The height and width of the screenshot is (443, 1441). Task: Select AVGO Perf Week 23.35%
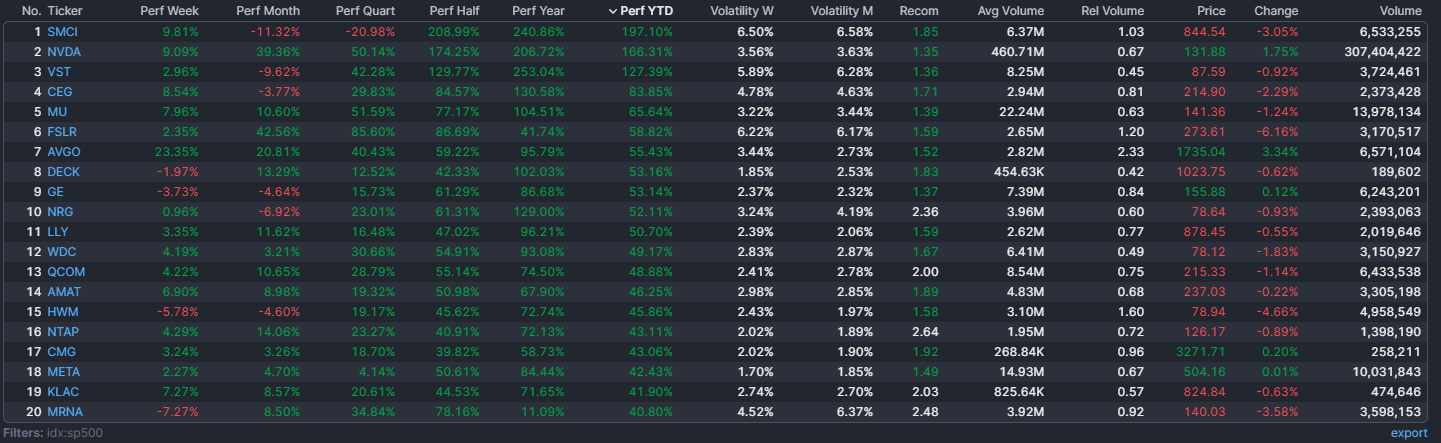[x=177, y=152]
